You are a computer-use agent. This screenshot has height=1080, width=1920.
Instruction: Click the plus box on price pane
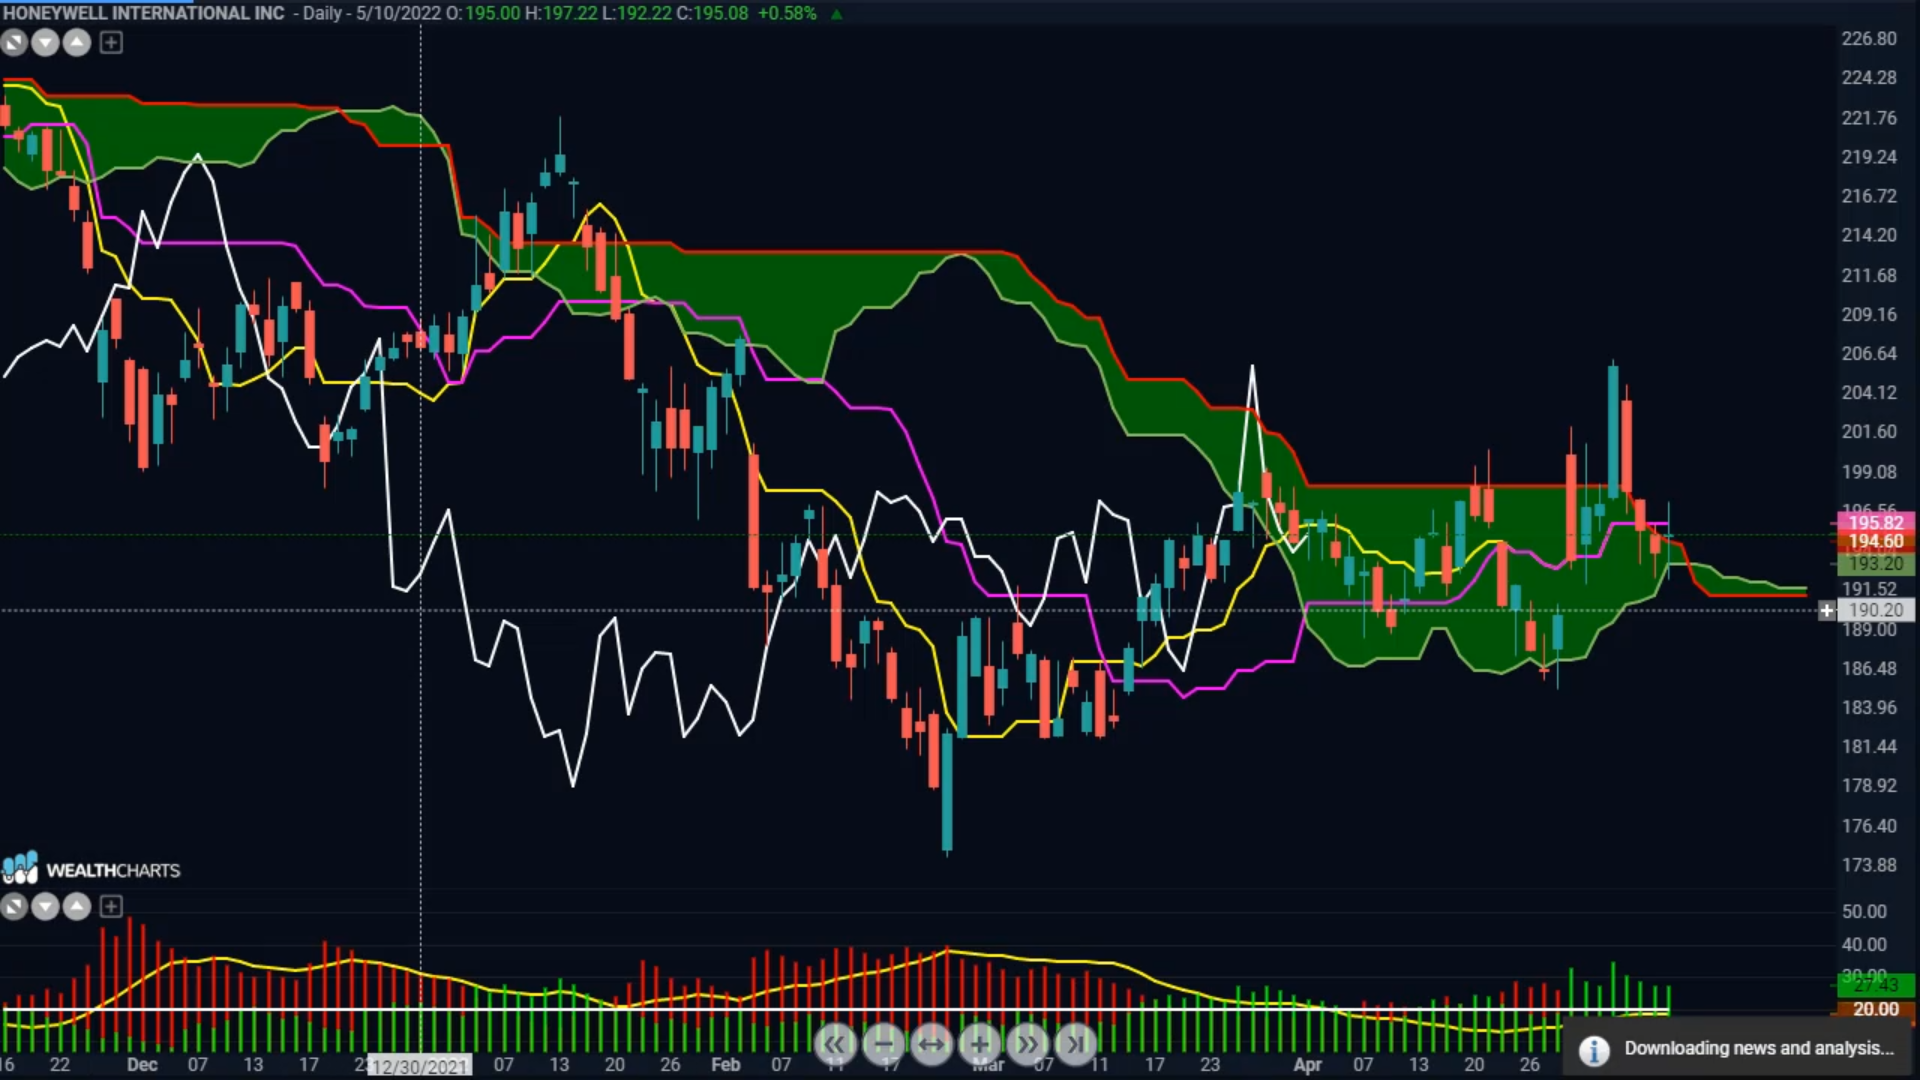click(111, 43)
